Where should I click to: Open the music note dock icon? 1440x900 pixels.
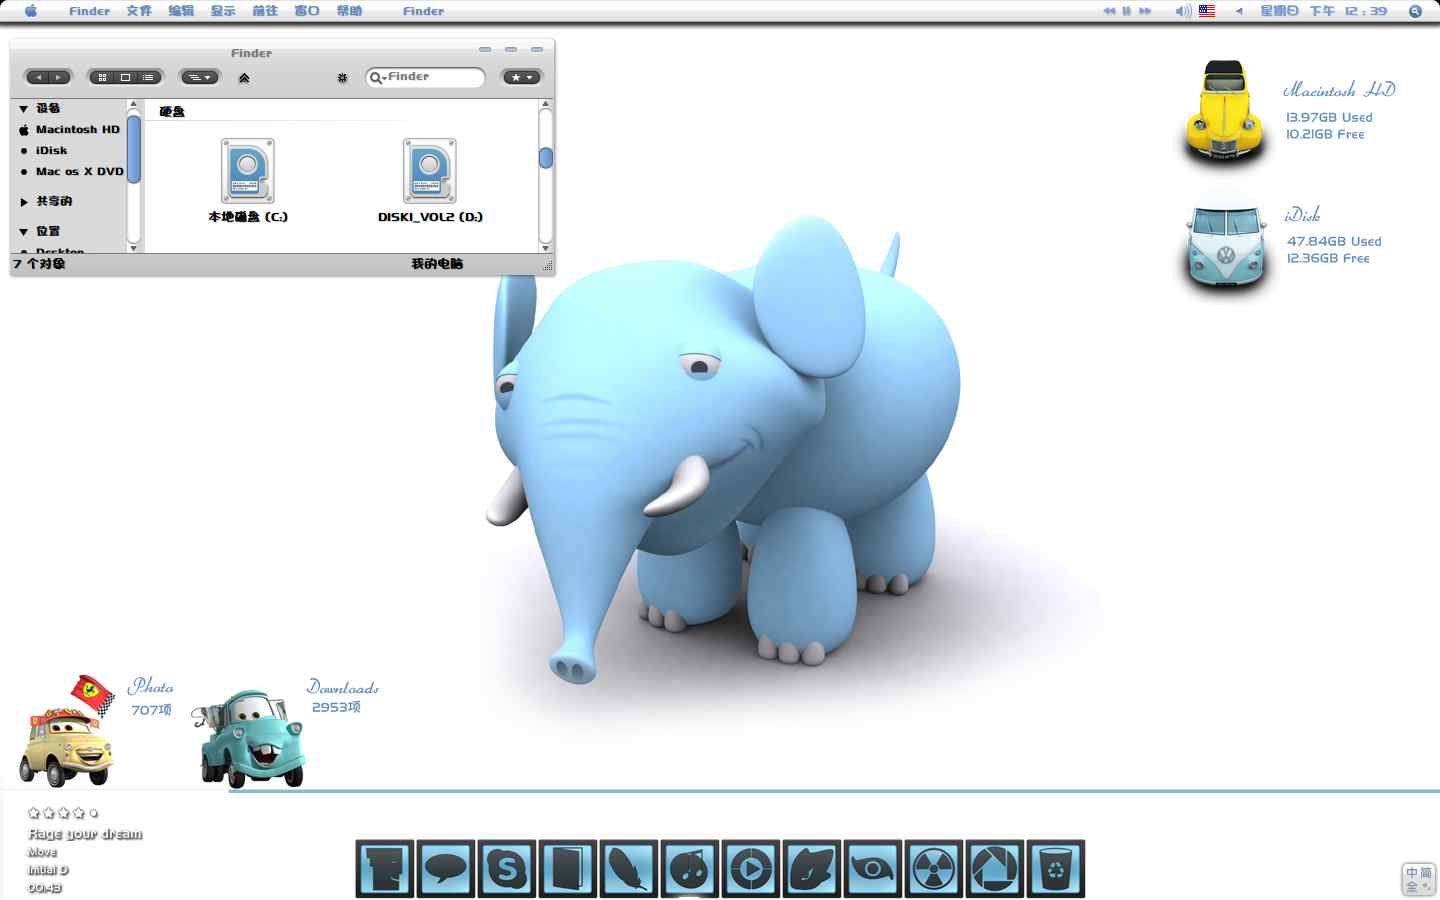point(690,868)
